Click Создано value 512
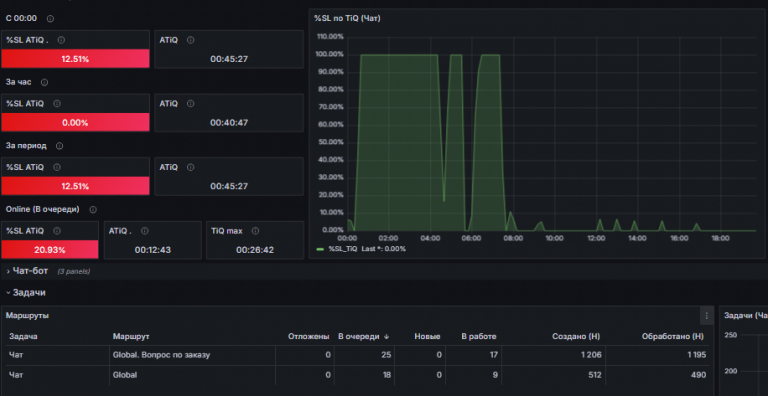768x396 pixels. (595, 375)
